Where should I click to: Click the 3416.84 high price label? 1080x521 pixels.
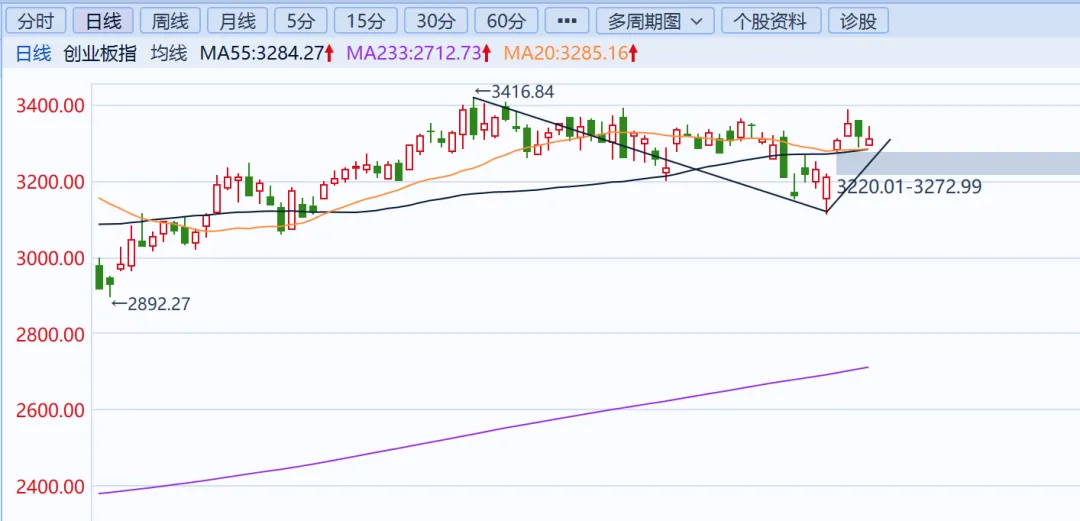(x=514, y=92)
